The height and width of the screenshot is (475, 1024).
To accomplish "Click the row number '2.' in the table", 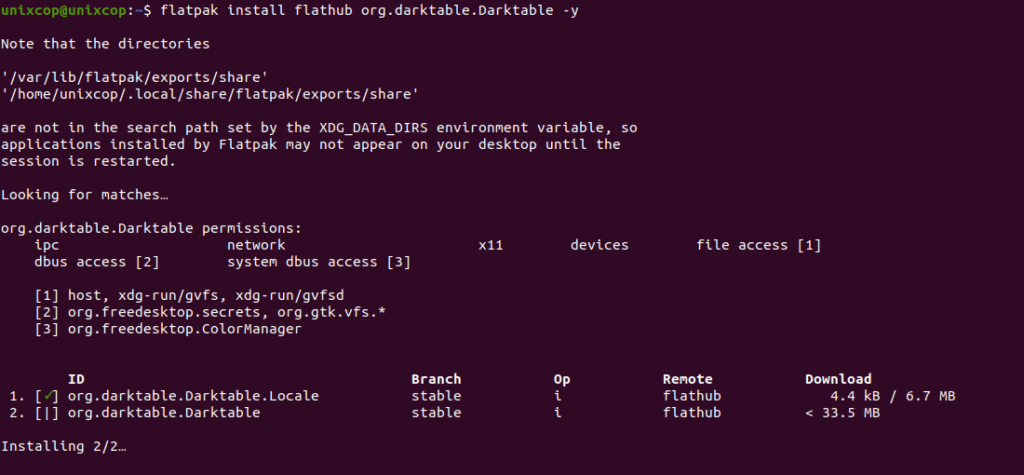I will tap(17, 413).
